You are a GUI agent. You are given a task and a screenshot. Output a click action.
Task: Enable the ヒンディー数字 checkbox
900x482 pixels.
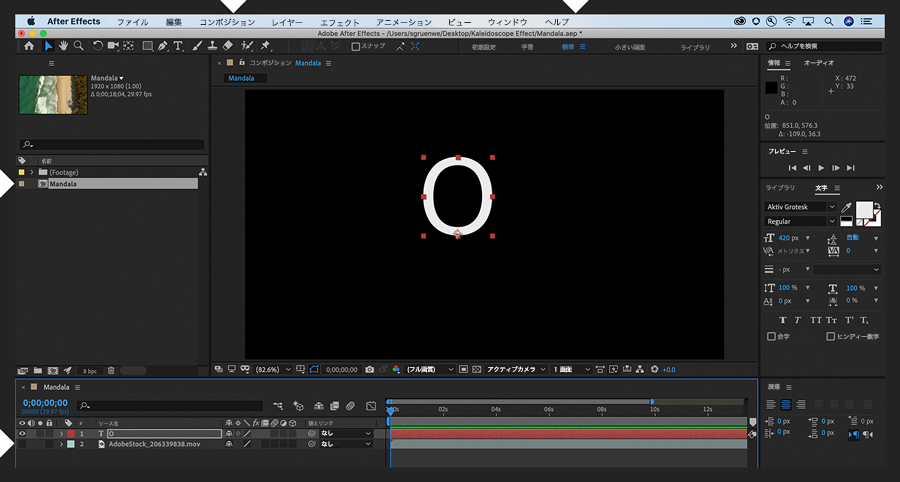tap(830, 336)
